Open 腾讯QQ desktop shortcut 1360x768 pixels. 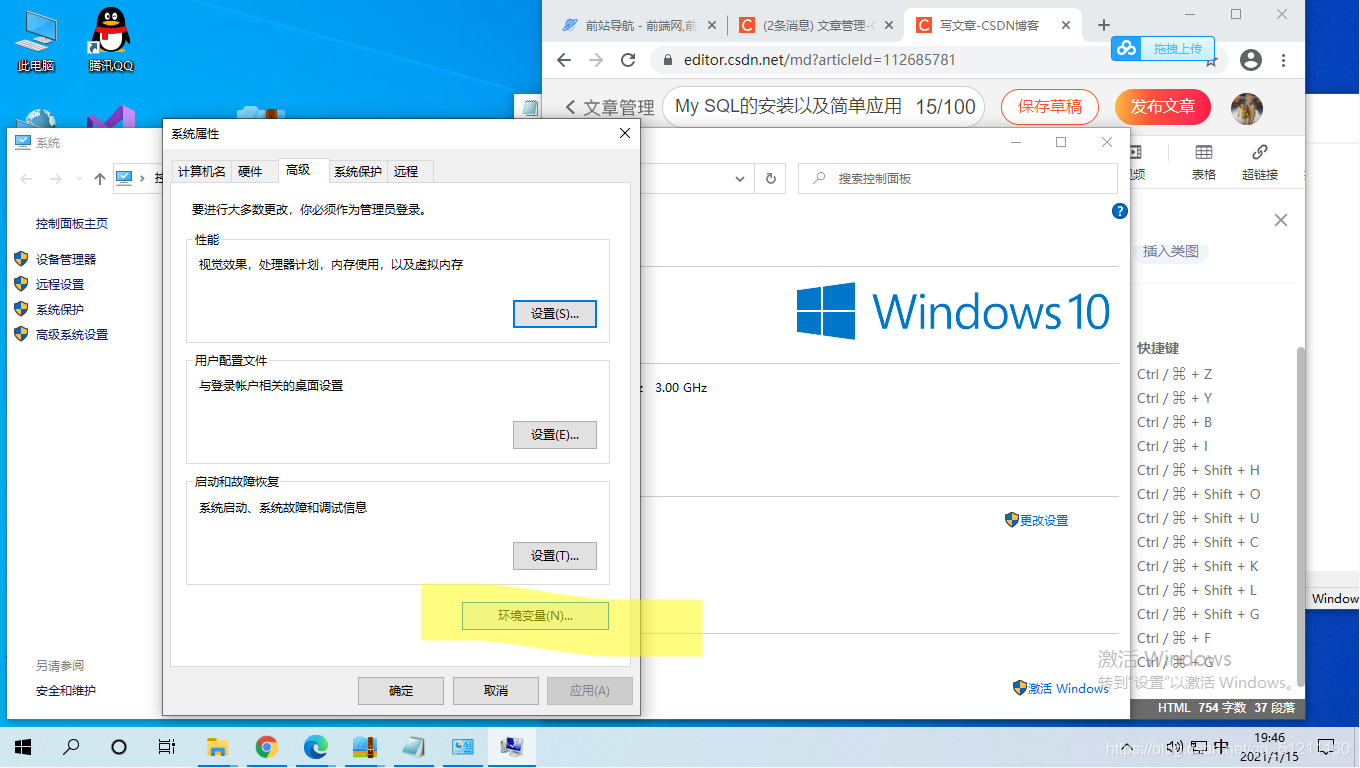[x=110, y=41]
